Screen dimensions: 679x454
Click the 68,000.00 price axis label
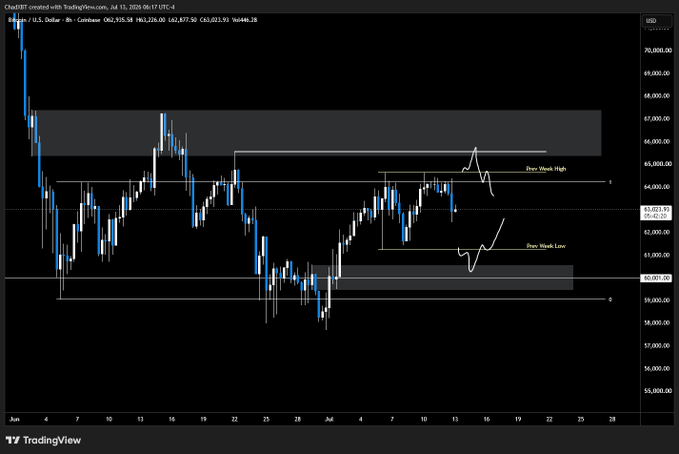click(657, 96)
